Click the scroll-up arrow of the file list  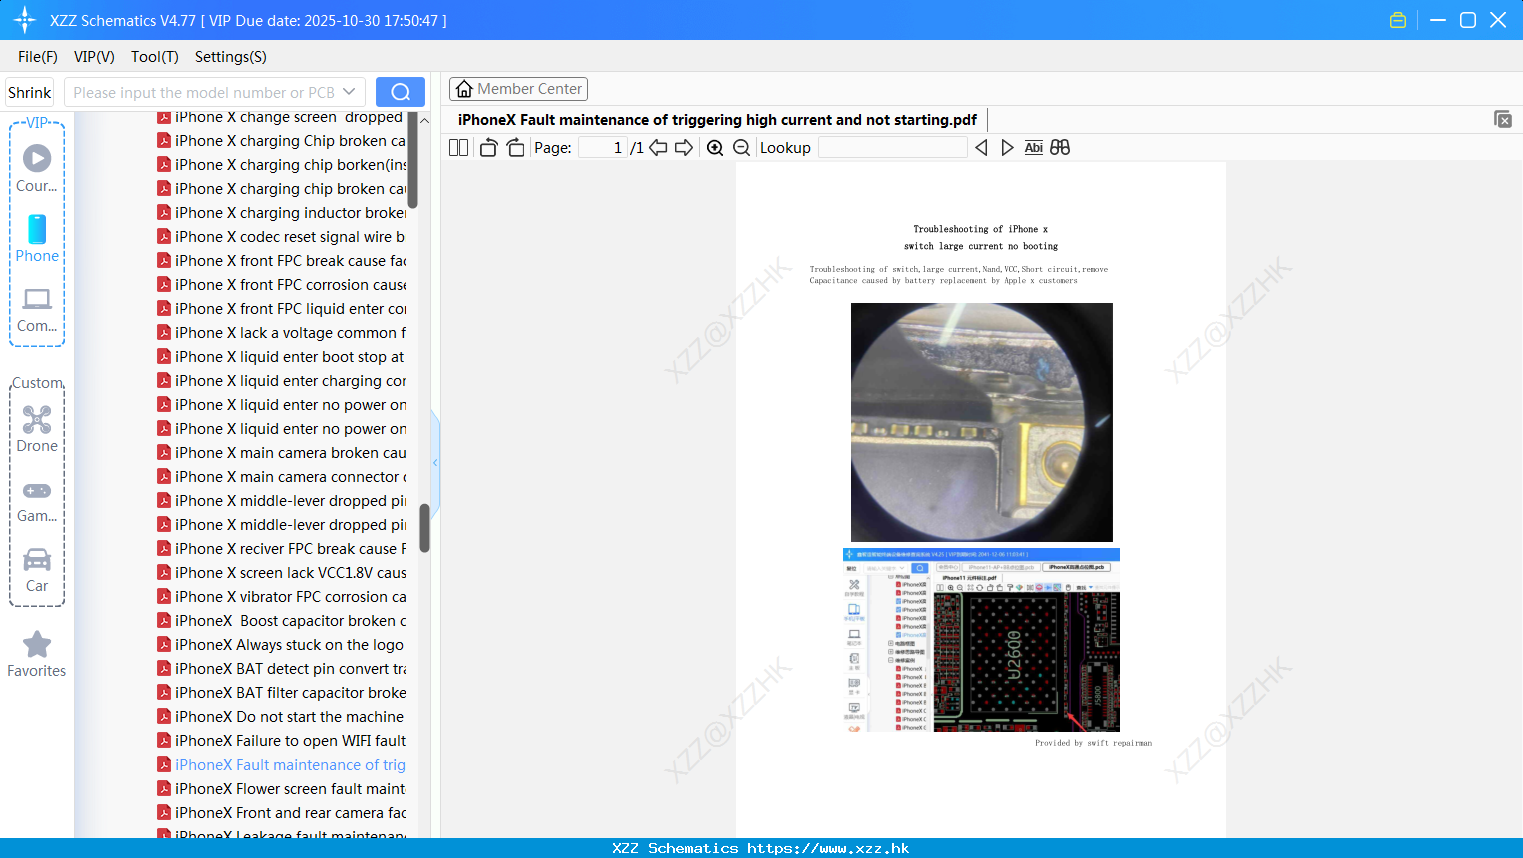[424, 120]
